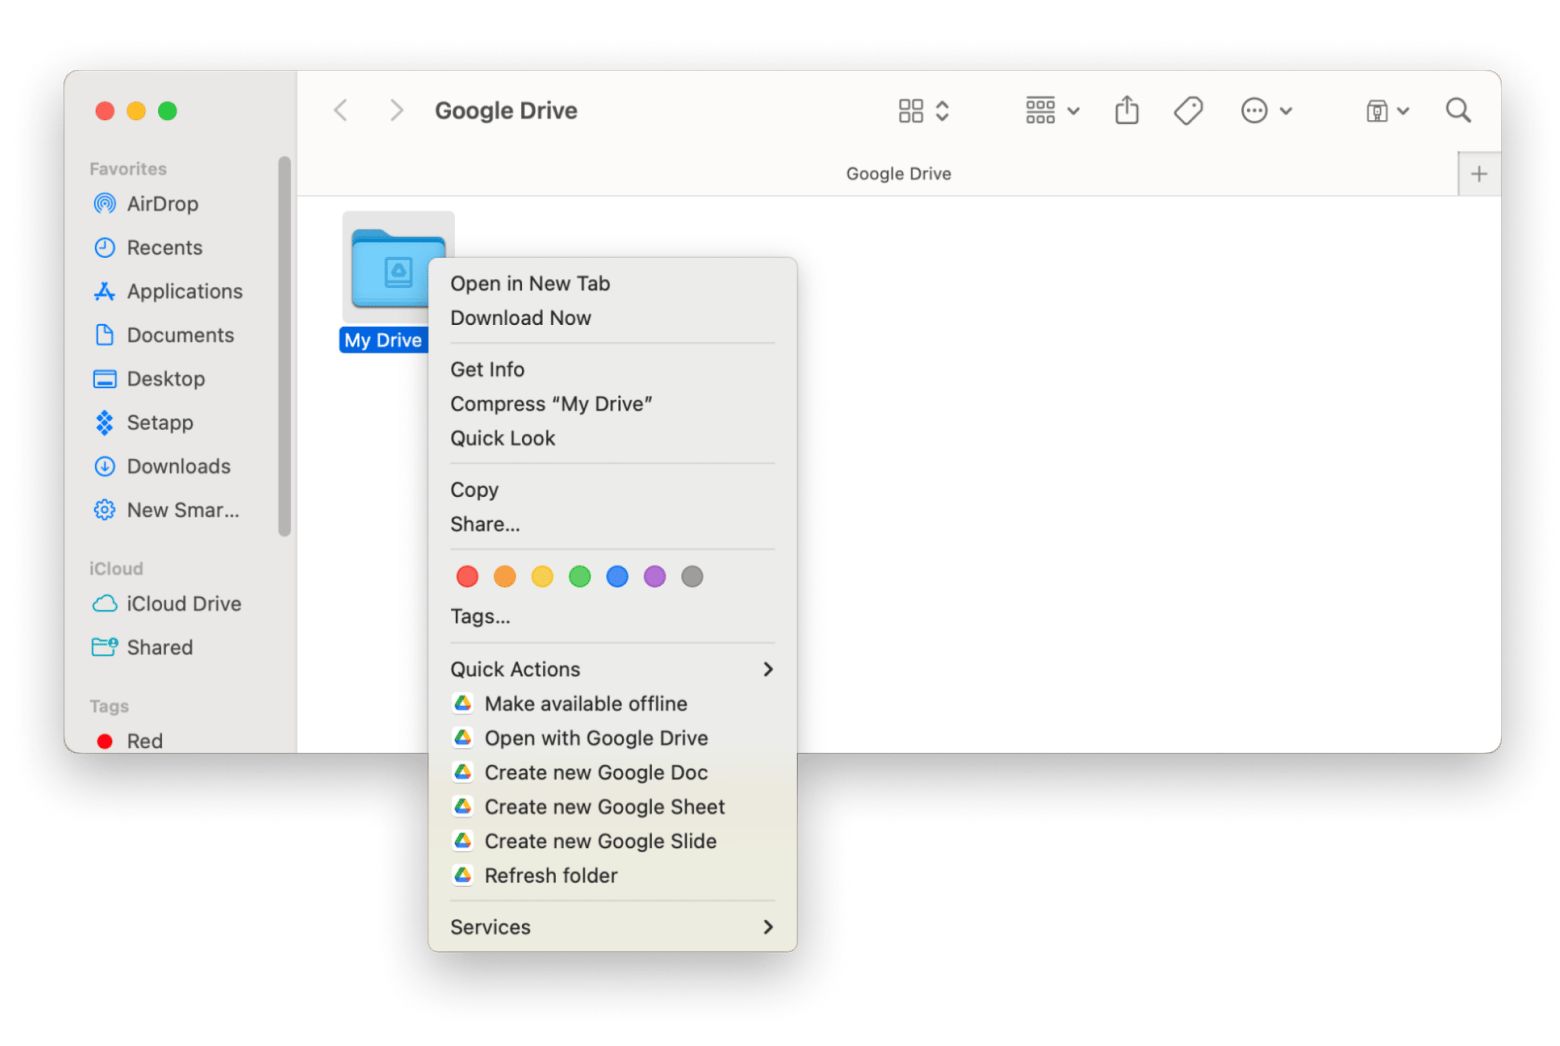The width and height of the screenshot is (1560, 1046).
Task: Click the Edit Tags toolbar icon
Action: (x=1188, y=110)
